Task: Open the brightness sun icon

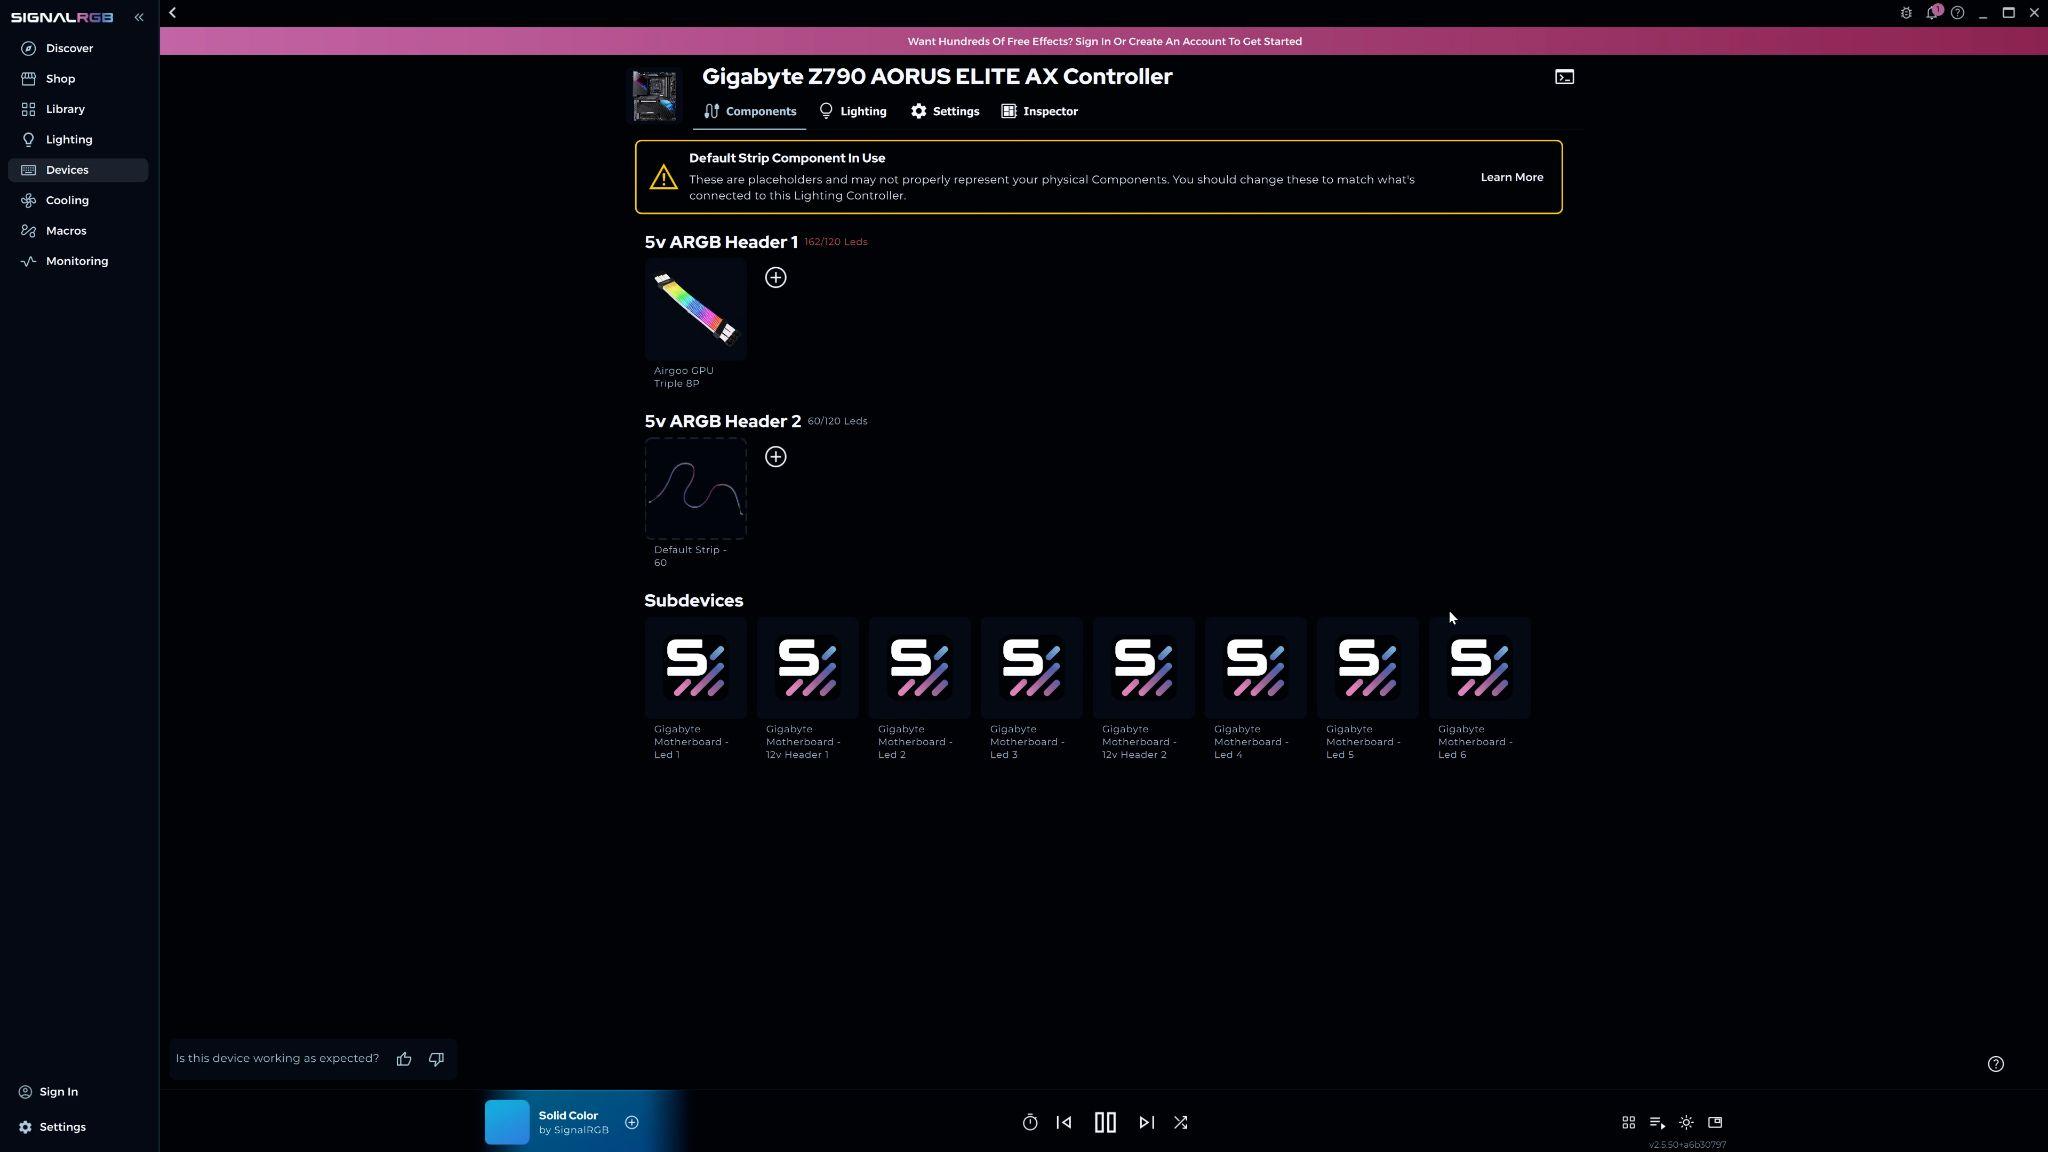Action: click(1686, 1123)
